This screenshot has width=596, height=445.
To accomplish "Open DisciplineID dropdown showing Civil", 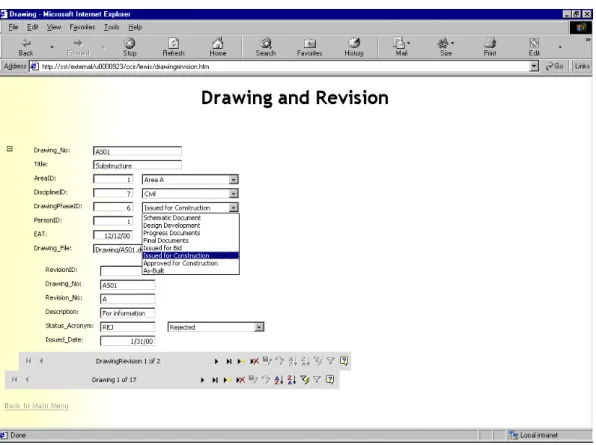I will pos(233,193).
